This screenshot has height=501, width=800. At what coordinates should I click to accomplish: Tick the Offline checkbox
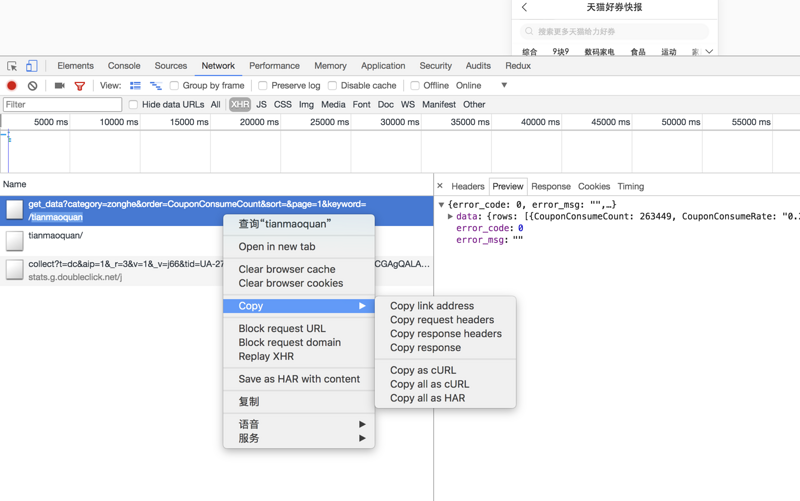click(415, 86)
